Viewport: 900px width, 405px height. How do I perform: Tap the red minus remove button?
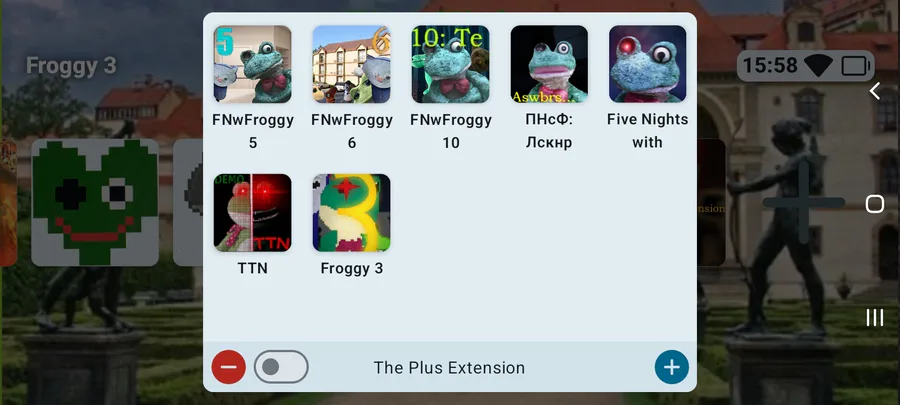[228, 367]
